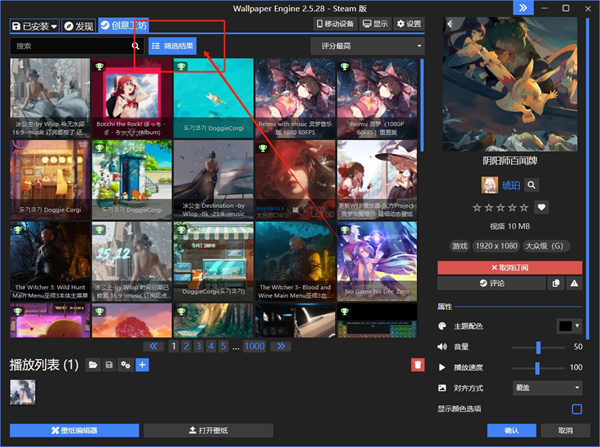
Task: Open playlist folder icon
Action: coord(93,365)
